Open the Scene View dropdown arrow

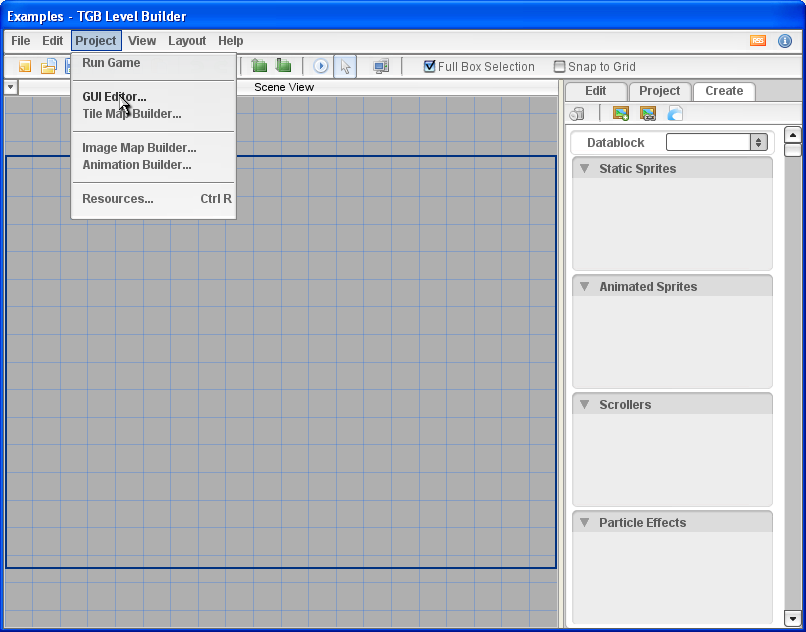11,87
